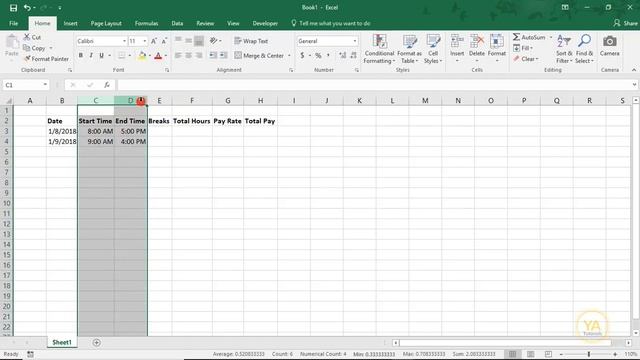
Task: Open Format as Table gallery
Action: point(409,49)
